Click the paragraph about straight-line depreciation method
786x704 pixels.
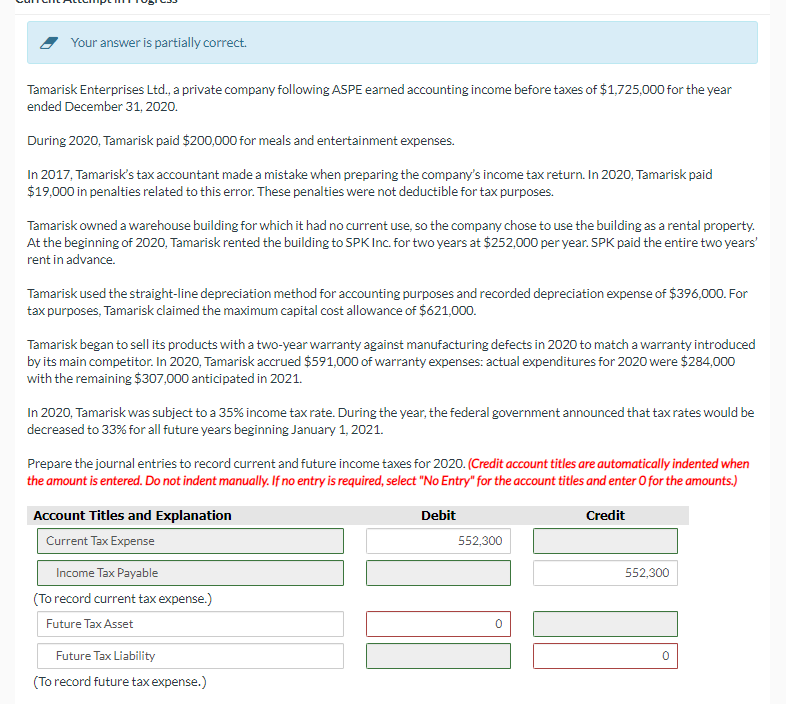coord(387,302)
